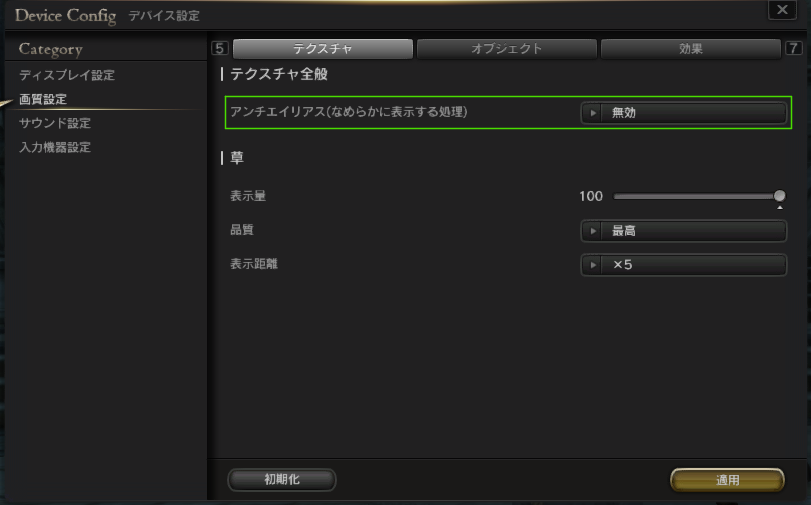This screenshot has width=811, height=505.
Task: Select 画質設定 category
Action: (43, 99)
